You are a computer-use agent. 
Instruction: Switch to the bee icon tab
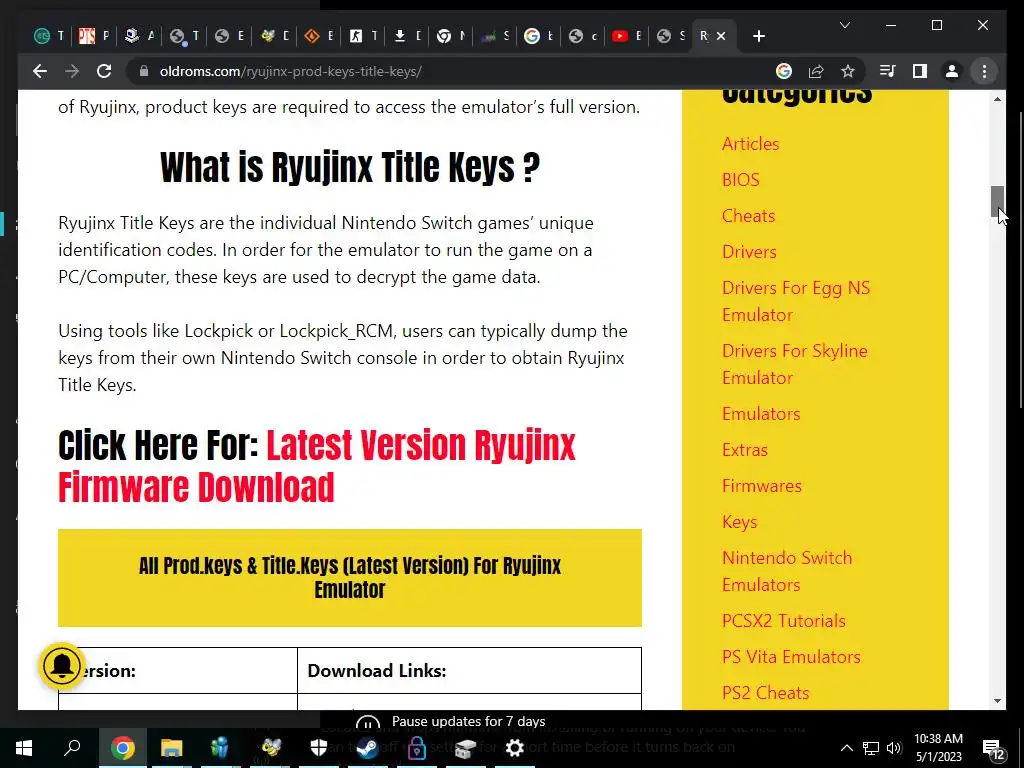pos(274,36)
